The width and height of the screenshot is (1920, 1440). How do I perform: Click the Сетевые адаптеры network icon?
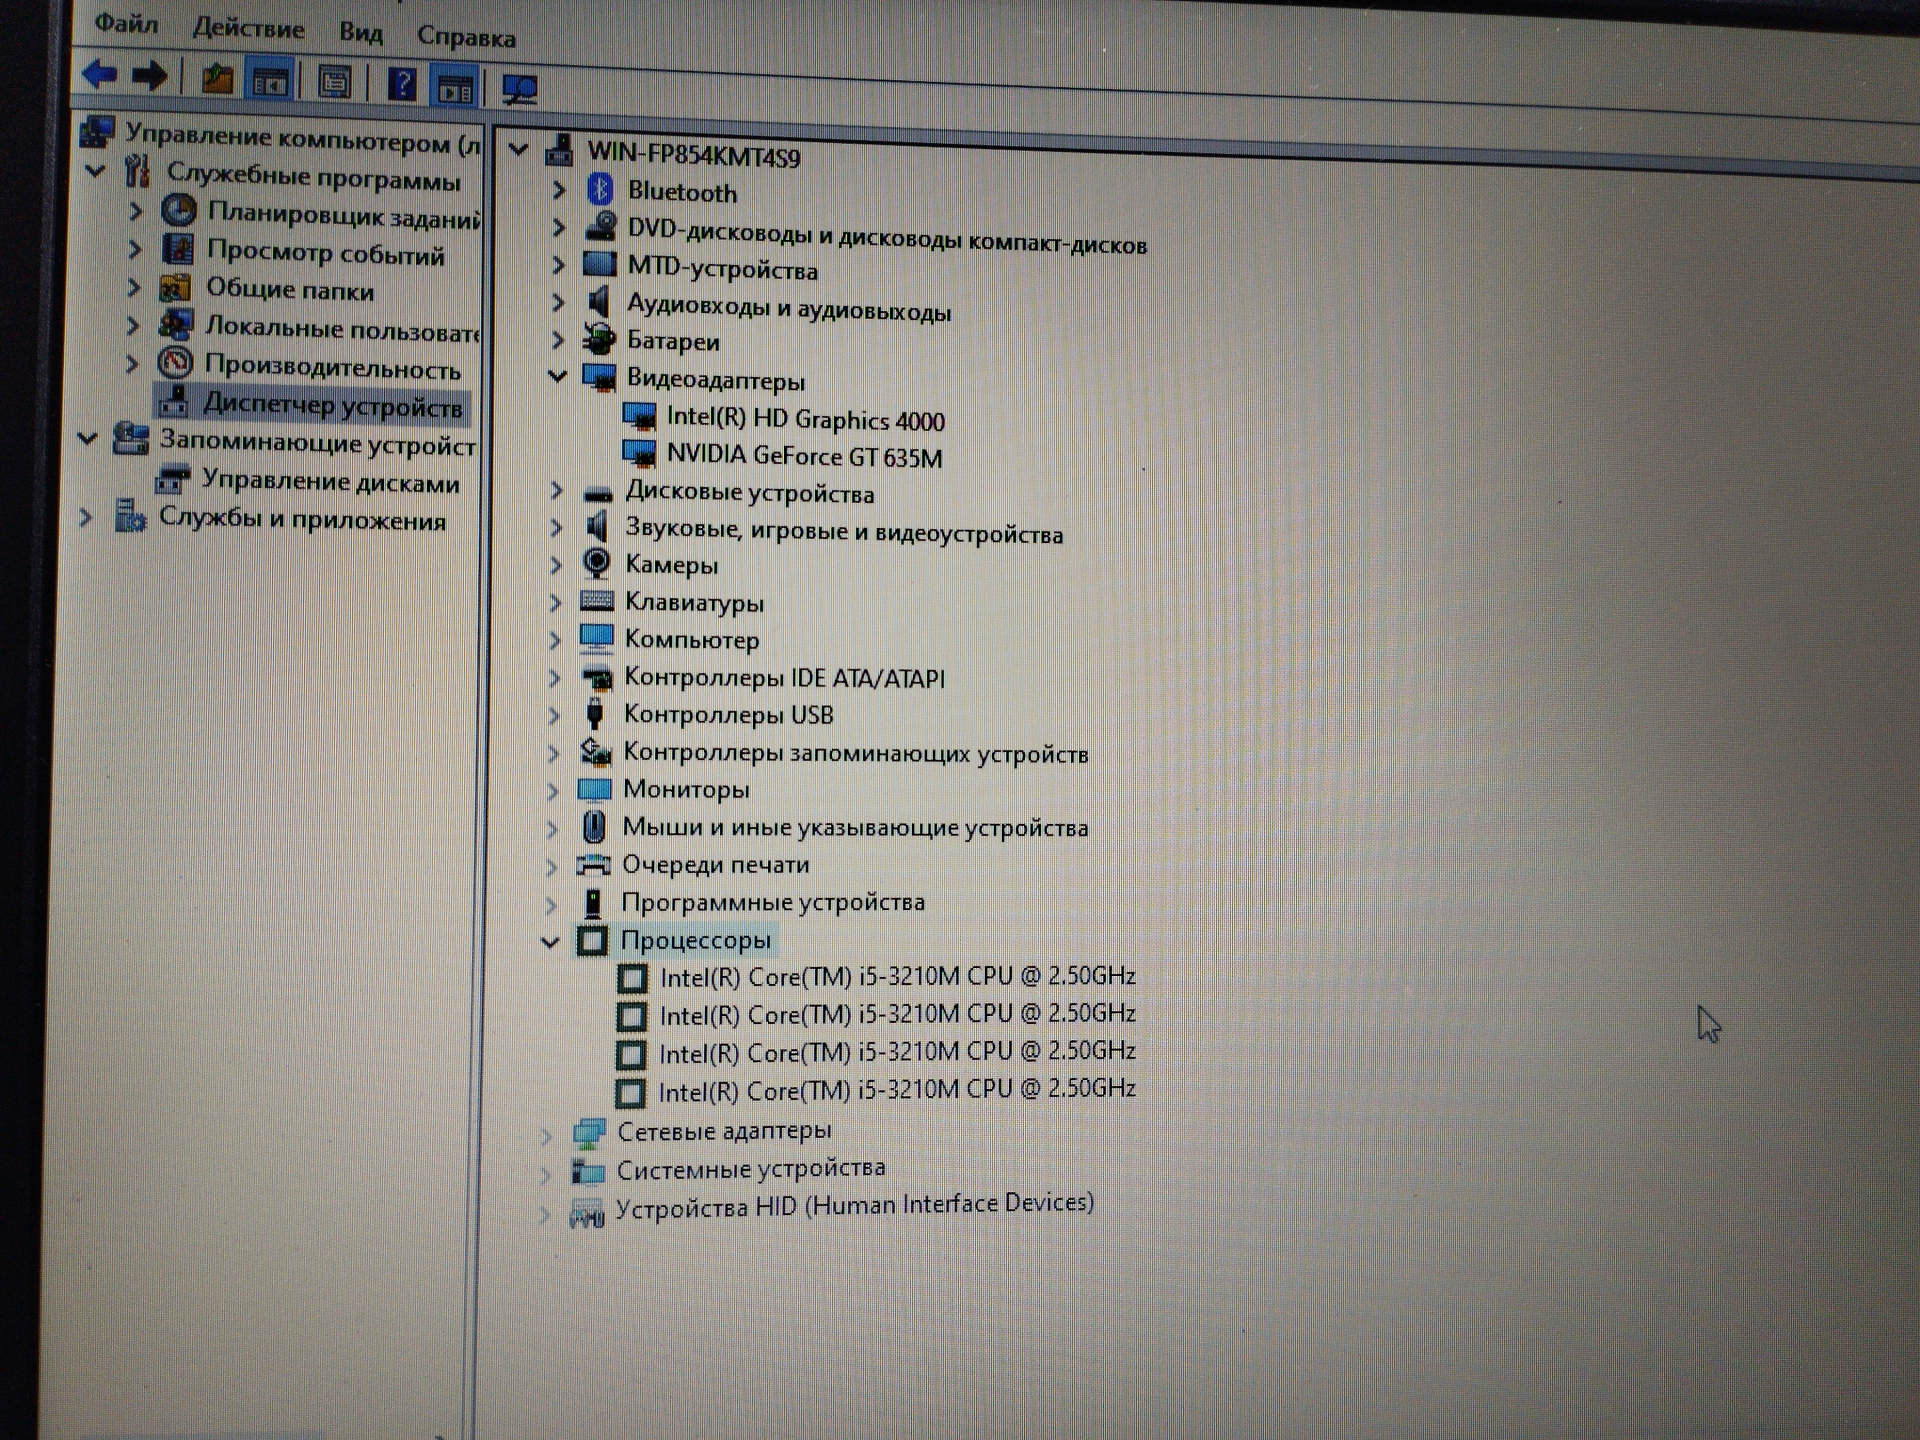[588, 1132]
